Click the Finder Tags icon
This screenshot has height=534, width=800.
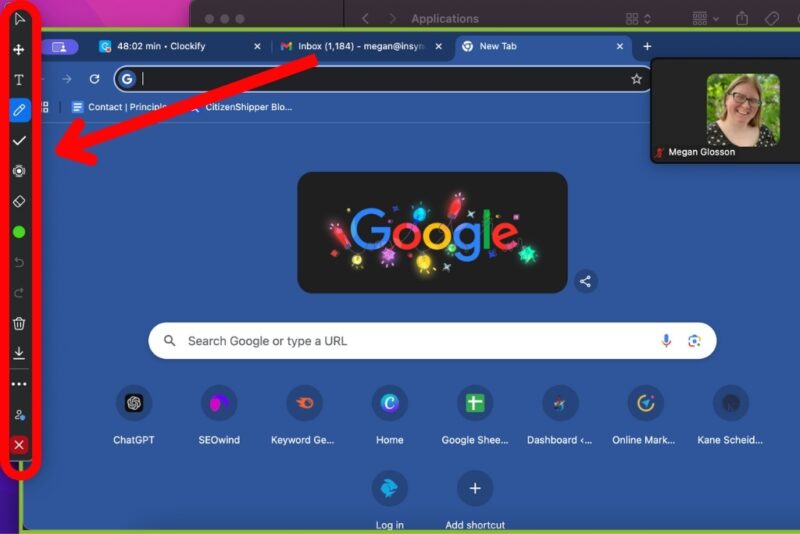click(x=772, y=19)
